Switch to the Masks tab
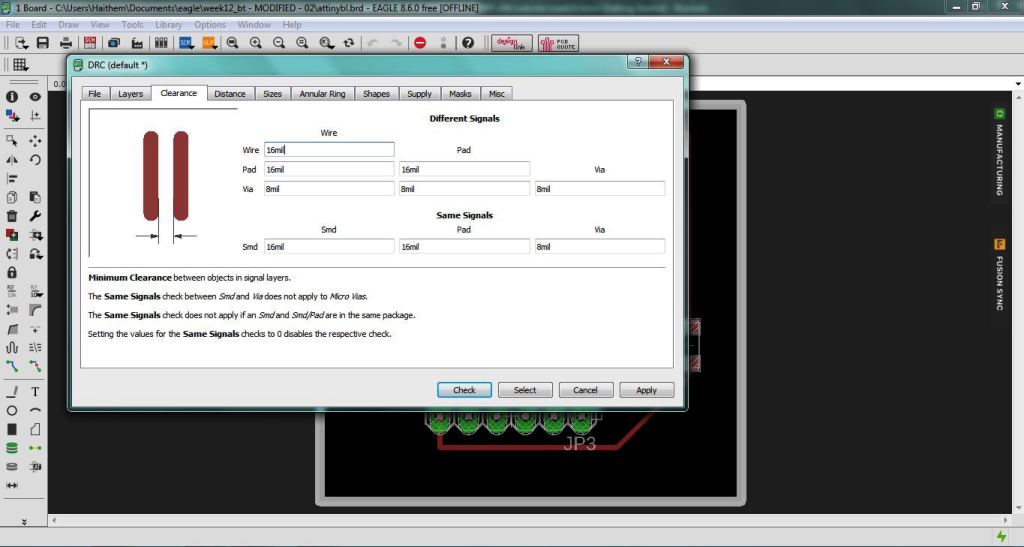The height and width of the screenshot is (547, 1024). click(x=460, y=93)
